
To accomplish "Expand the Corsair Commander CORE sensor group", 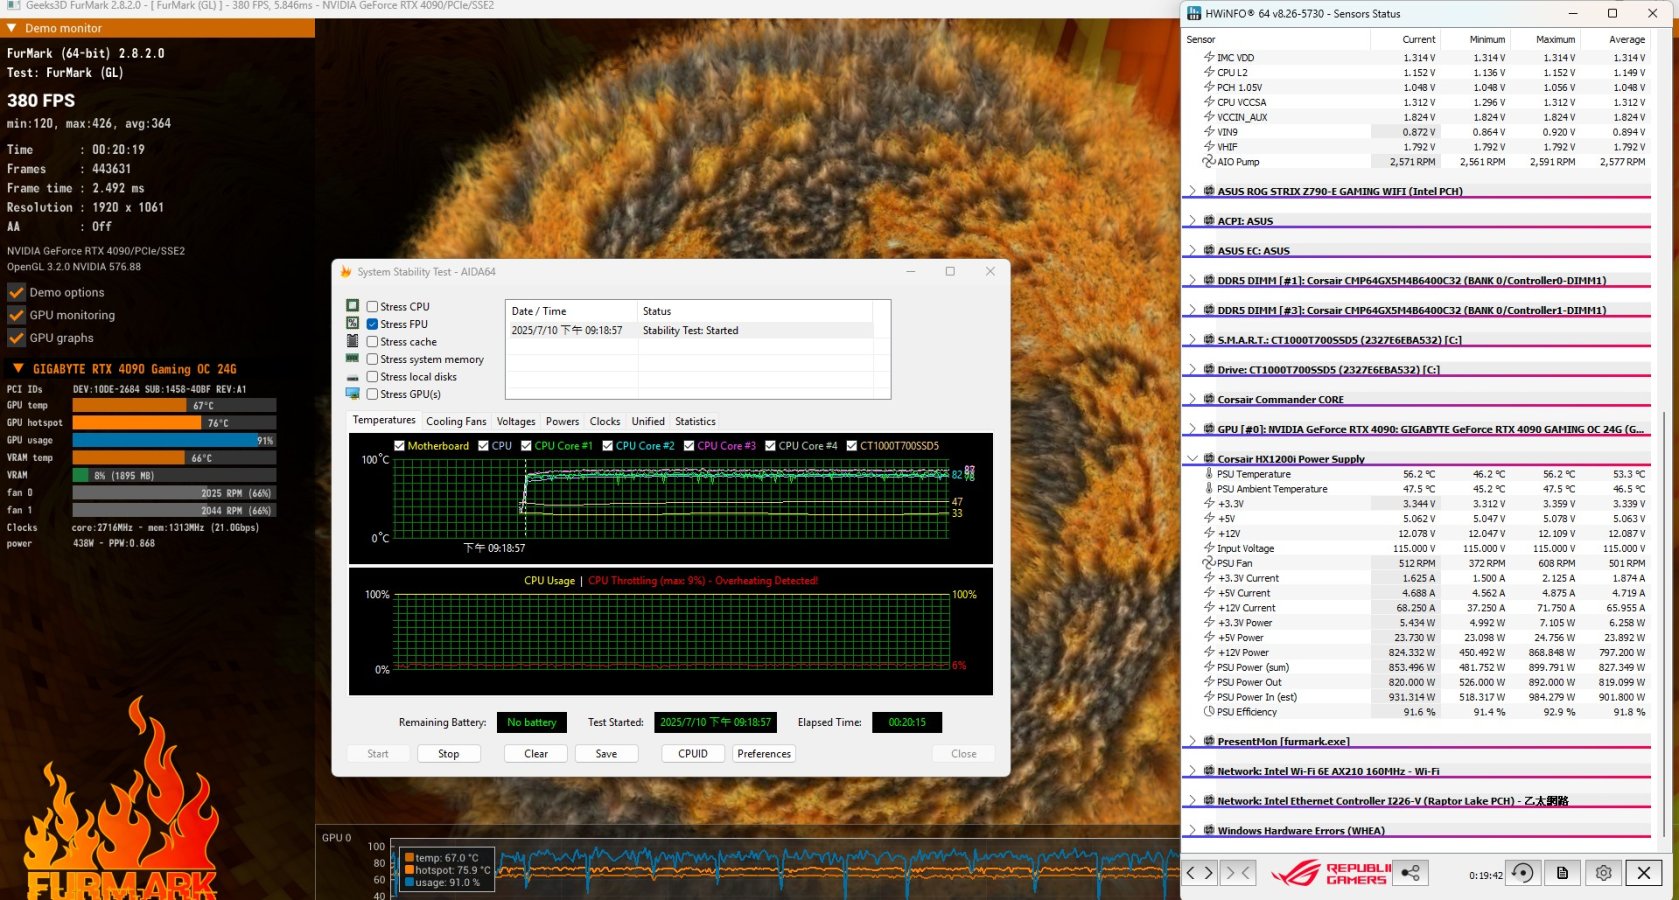I will pos(1192,399).
